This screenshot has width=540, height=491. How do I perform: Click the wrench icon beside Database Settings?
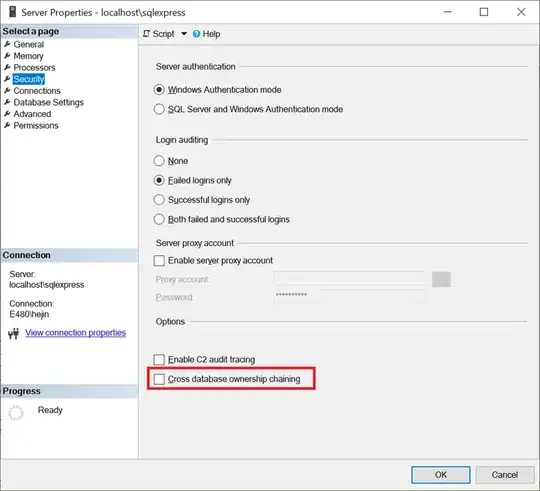7,102
